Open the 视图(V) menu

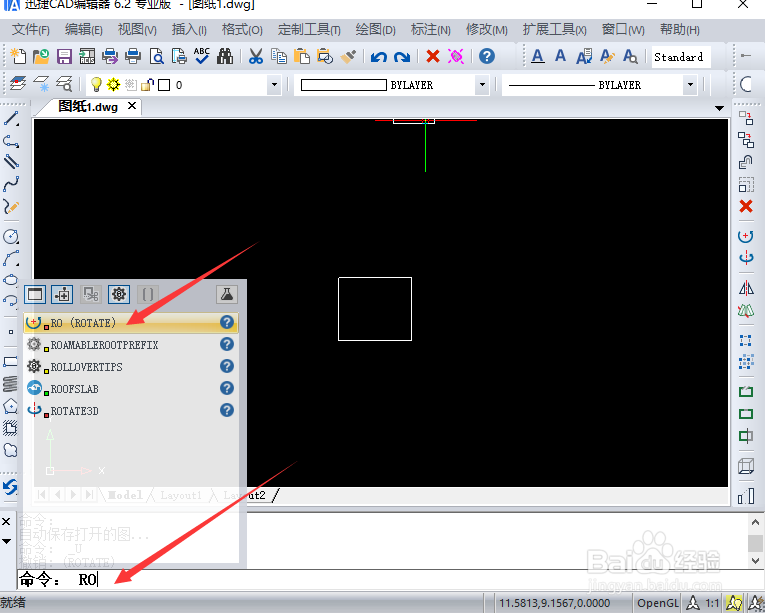[137, 30]
